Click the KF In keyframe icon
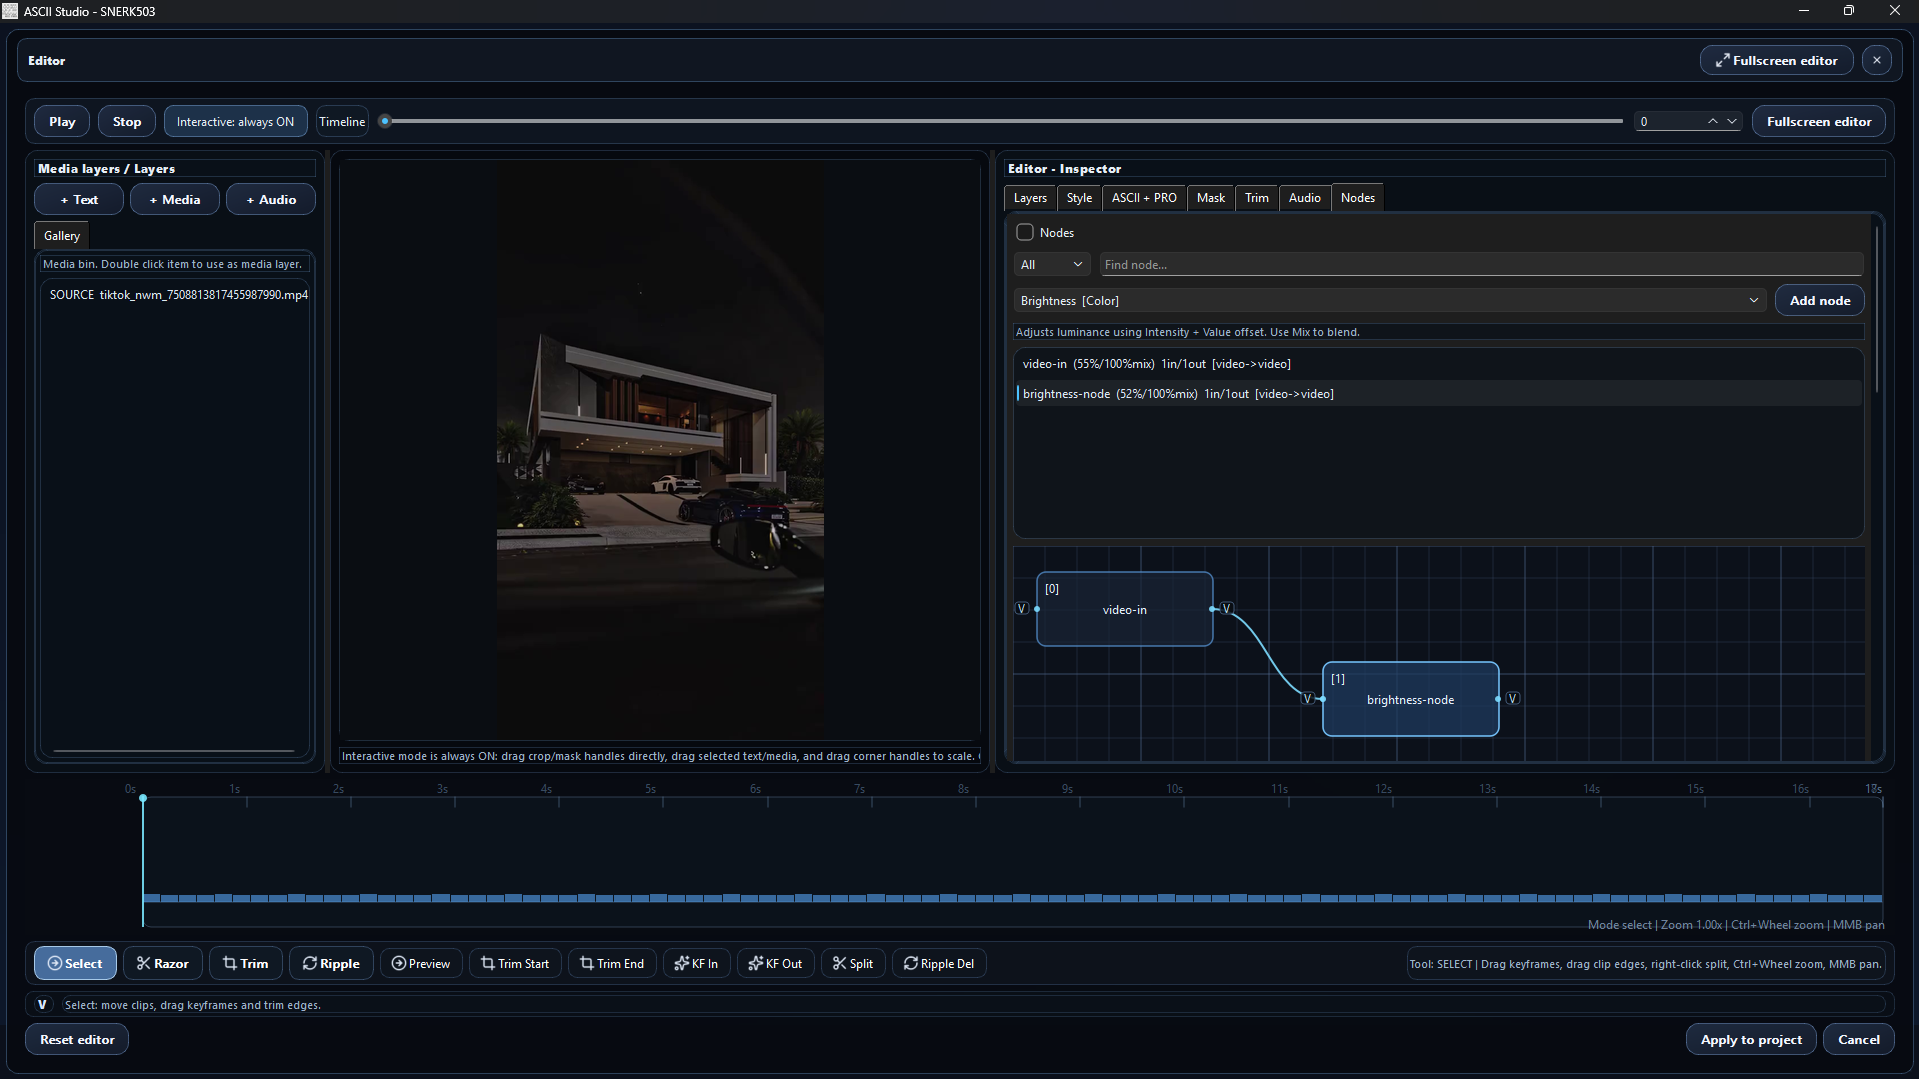Screen dimensions: 1919x1079 tap(696, 962)
